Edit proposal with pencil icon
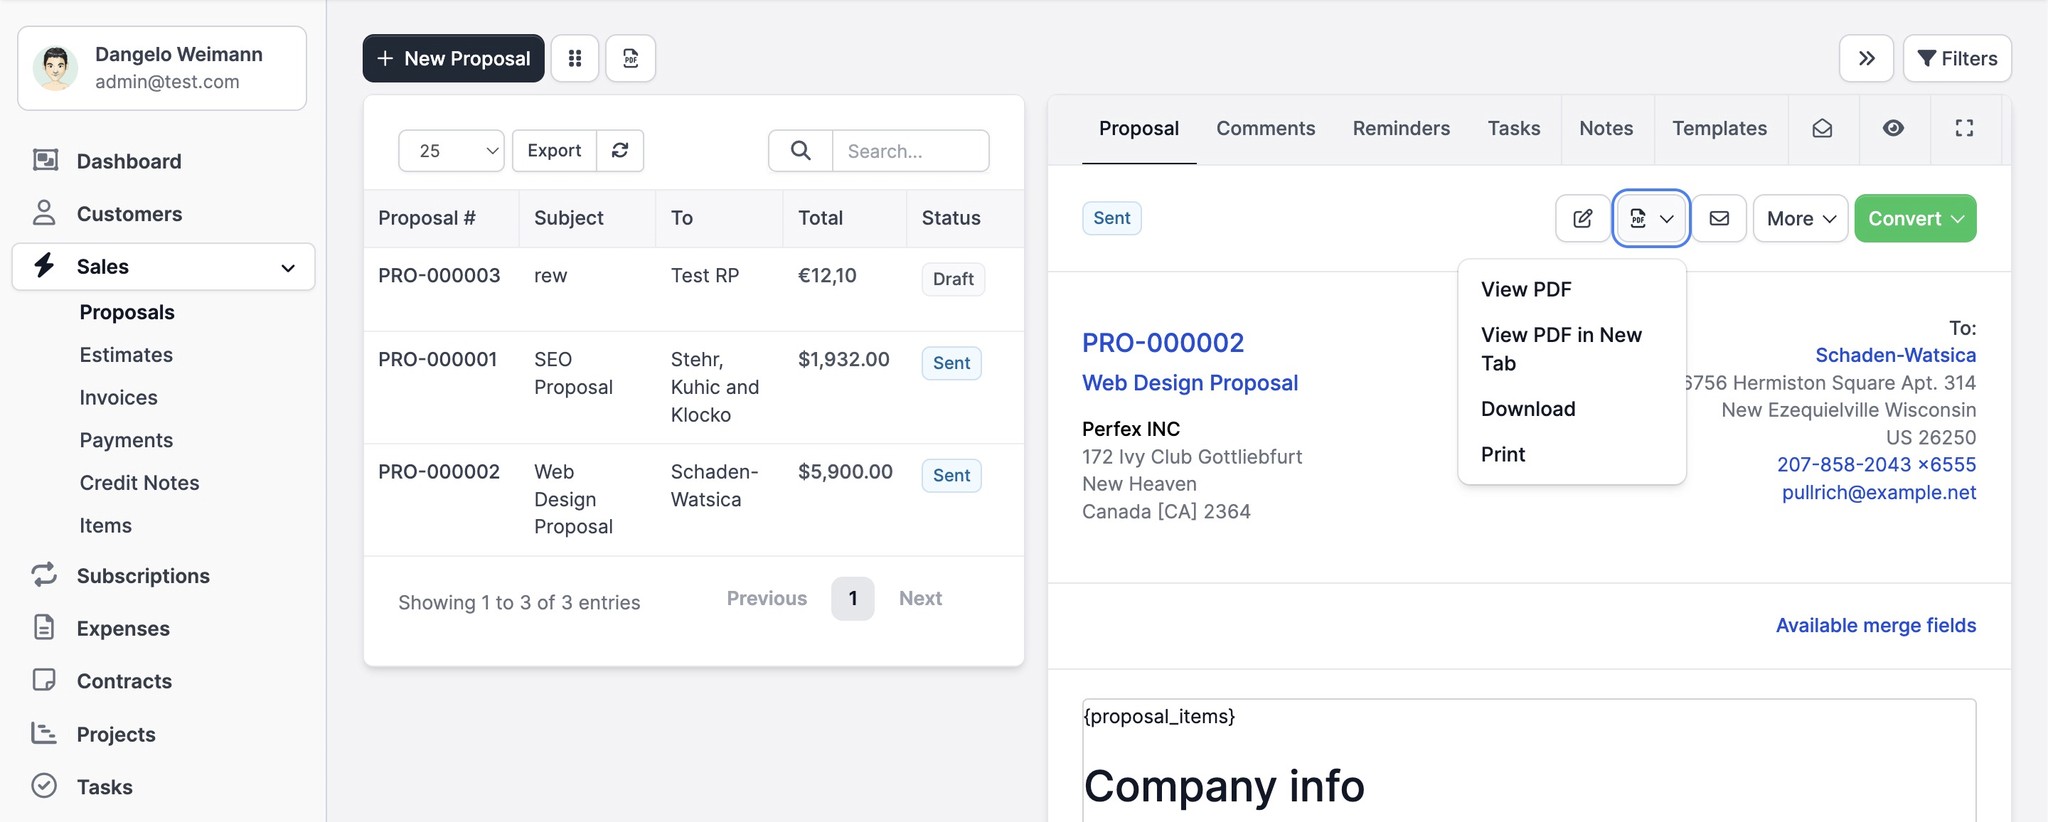The image size is (2048, 822). [1583, 218]
